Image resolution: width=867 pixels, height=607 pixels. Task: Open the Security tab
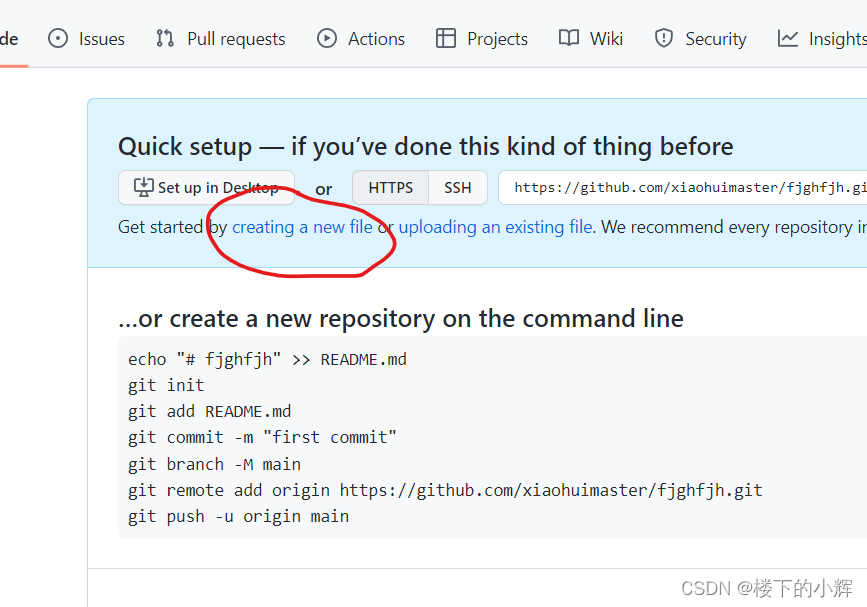coord(701,39)
